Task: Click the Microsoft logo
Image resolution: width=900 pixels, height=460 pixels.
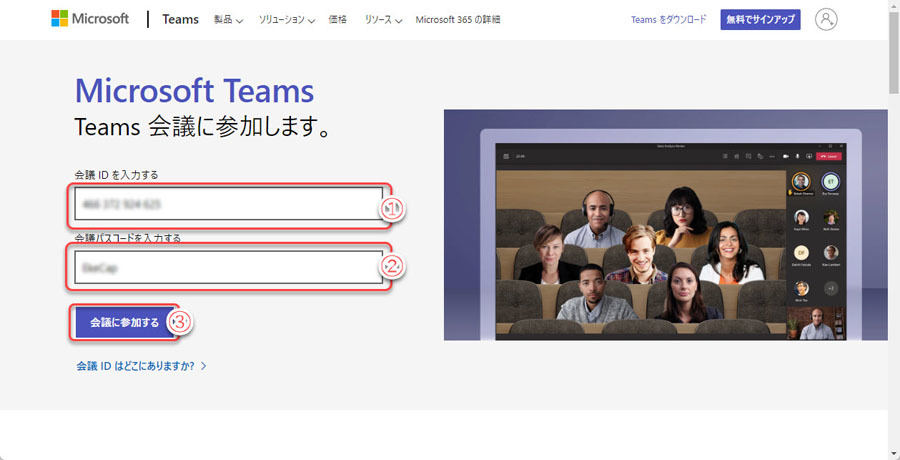Action: click(90, 19)
